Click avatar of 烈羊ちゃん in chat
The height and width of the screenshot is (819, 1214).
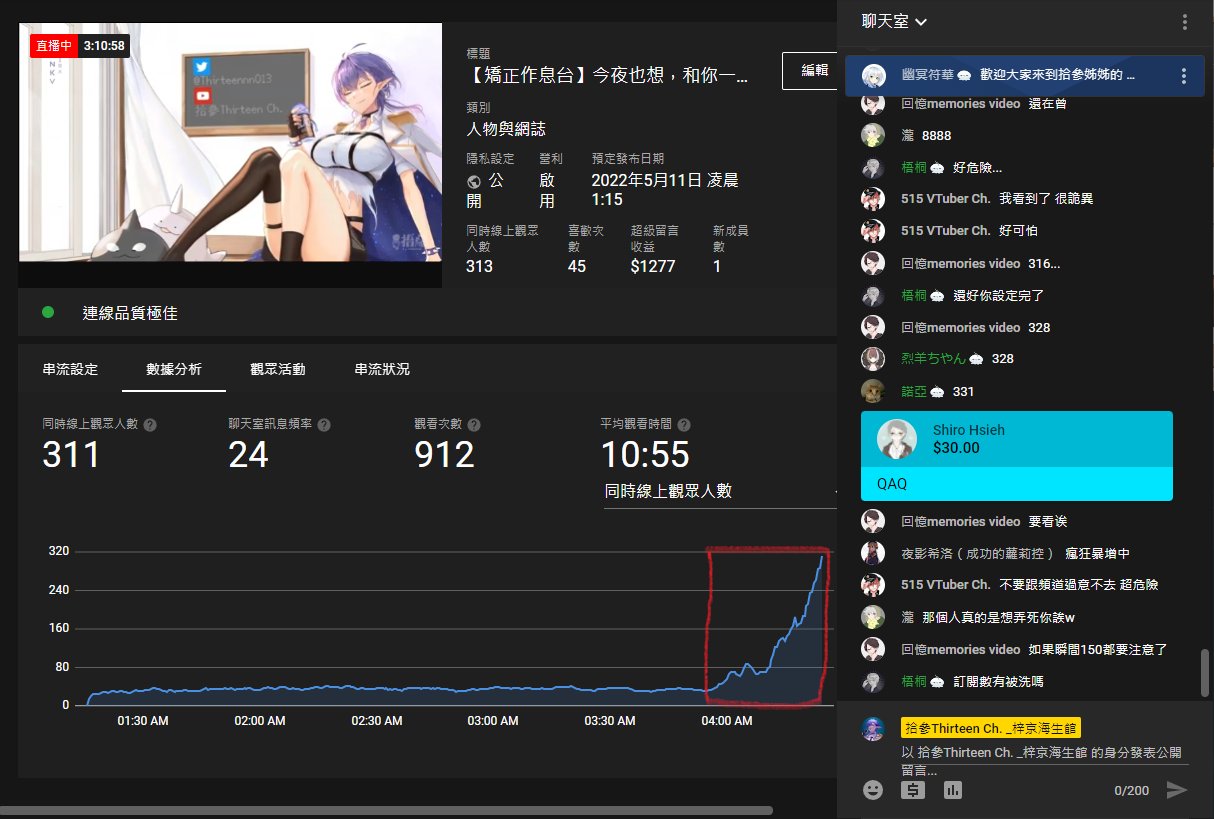pyautogui.click(x=873, y=359)
